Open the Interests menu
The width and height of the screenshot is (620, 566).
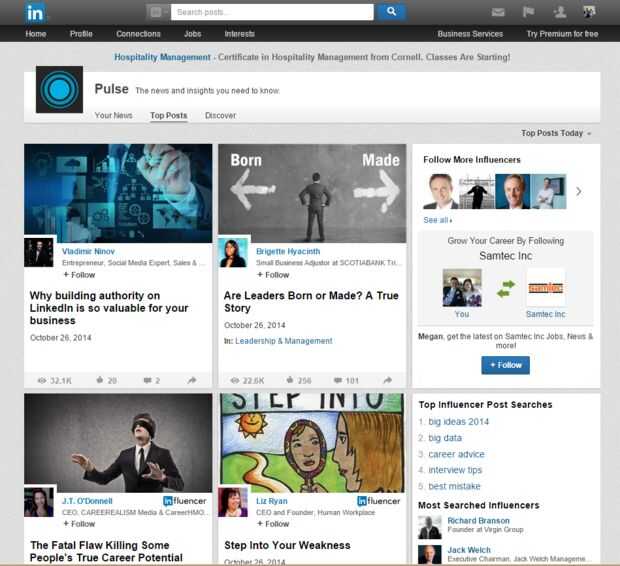pos(240,34)
